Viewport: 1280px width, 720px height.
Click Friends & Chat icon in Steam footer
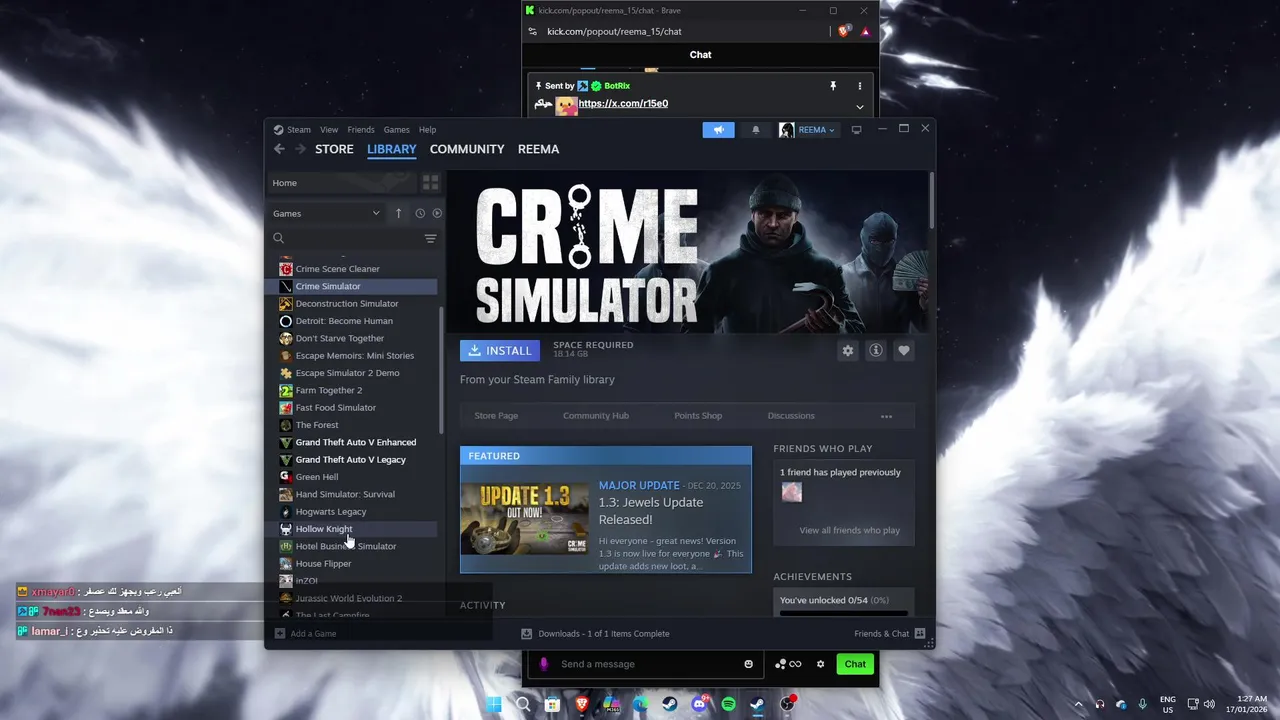pyautogui.click(x=920, y=633)
